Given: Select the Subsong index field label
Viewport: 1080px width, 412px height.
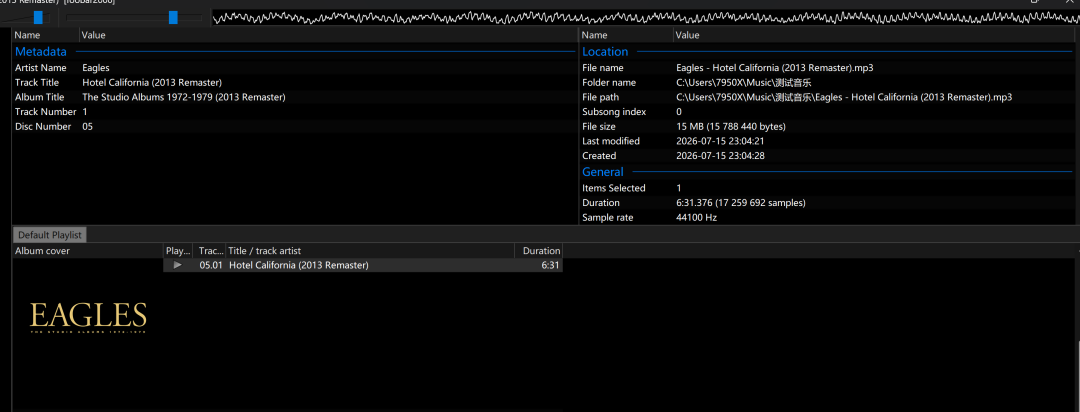Looking at the screenshot, I should (614, 112).
